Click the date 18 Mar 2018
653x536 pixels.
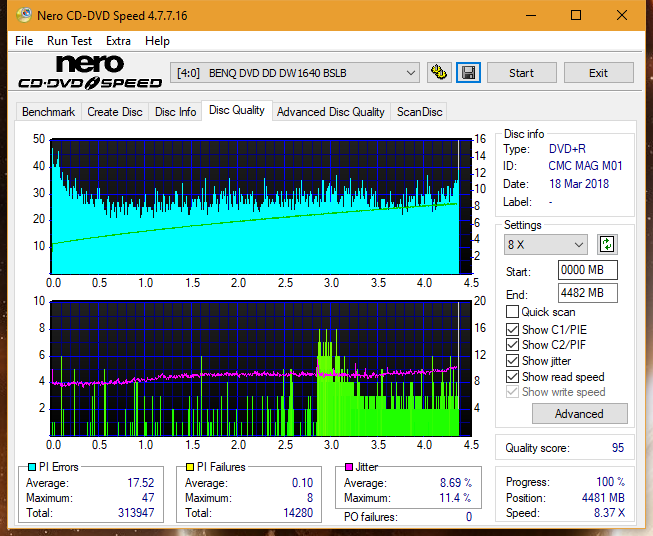(x=579, y=184)
